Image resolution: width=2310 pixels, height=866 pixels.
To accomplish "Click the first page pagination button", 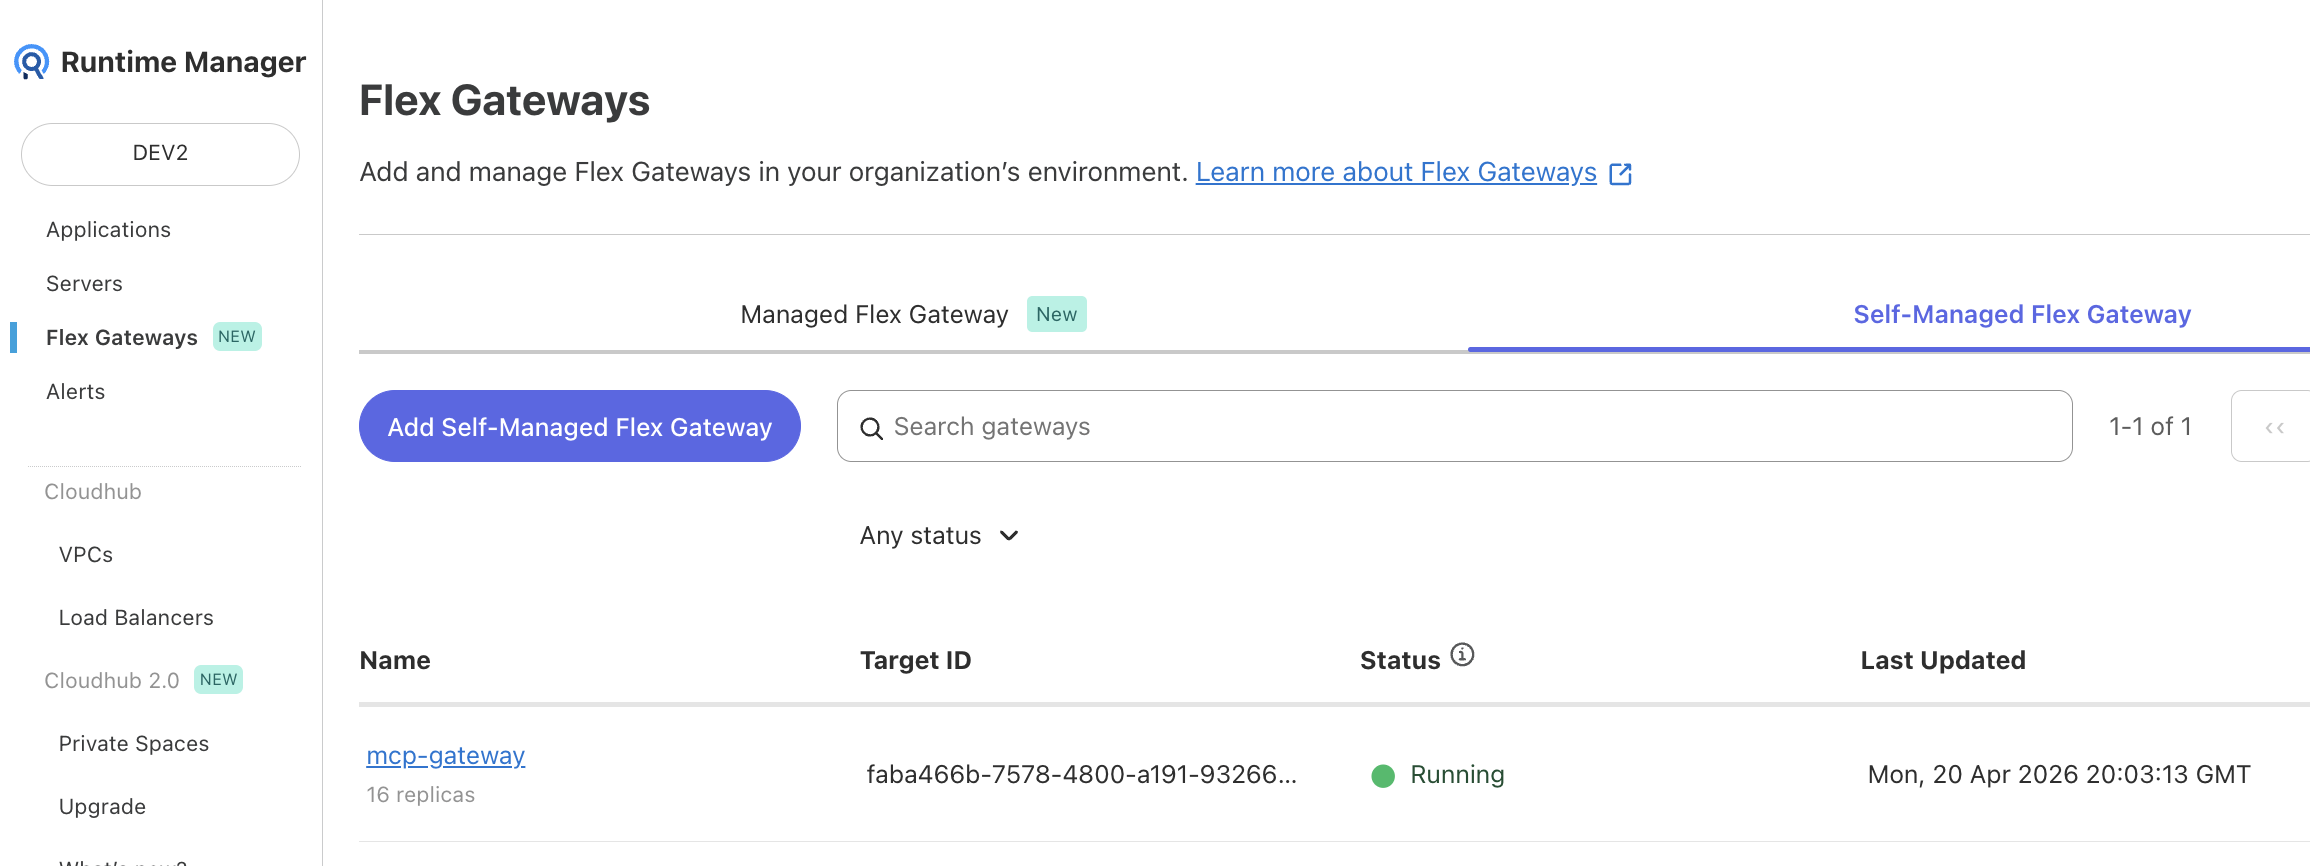I will pyautogui.click(x=2274, y=427).
